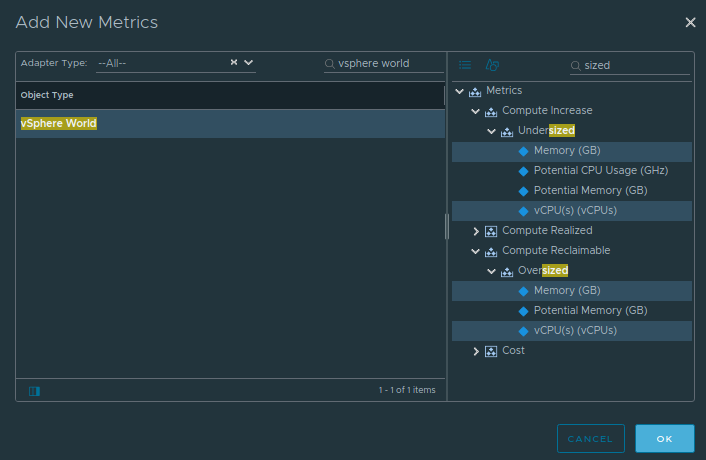This screenshot has width=706, height=460.
Task: Click the list view icon above metrics tree
Action: [x=465, y=65]
